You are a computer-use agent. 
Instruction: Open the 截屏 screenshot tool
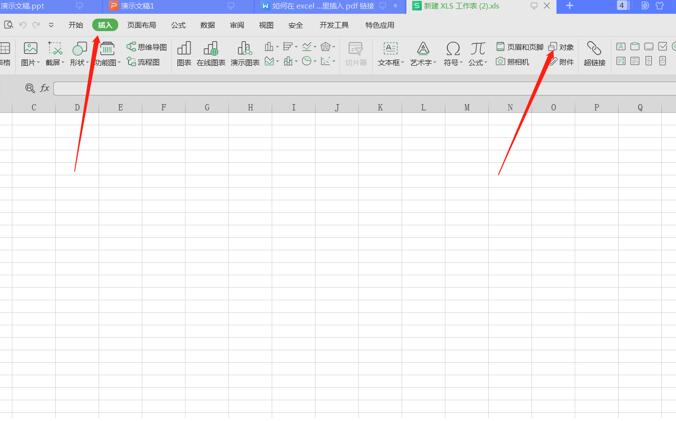pyautogui.click(x=55, y=54)
